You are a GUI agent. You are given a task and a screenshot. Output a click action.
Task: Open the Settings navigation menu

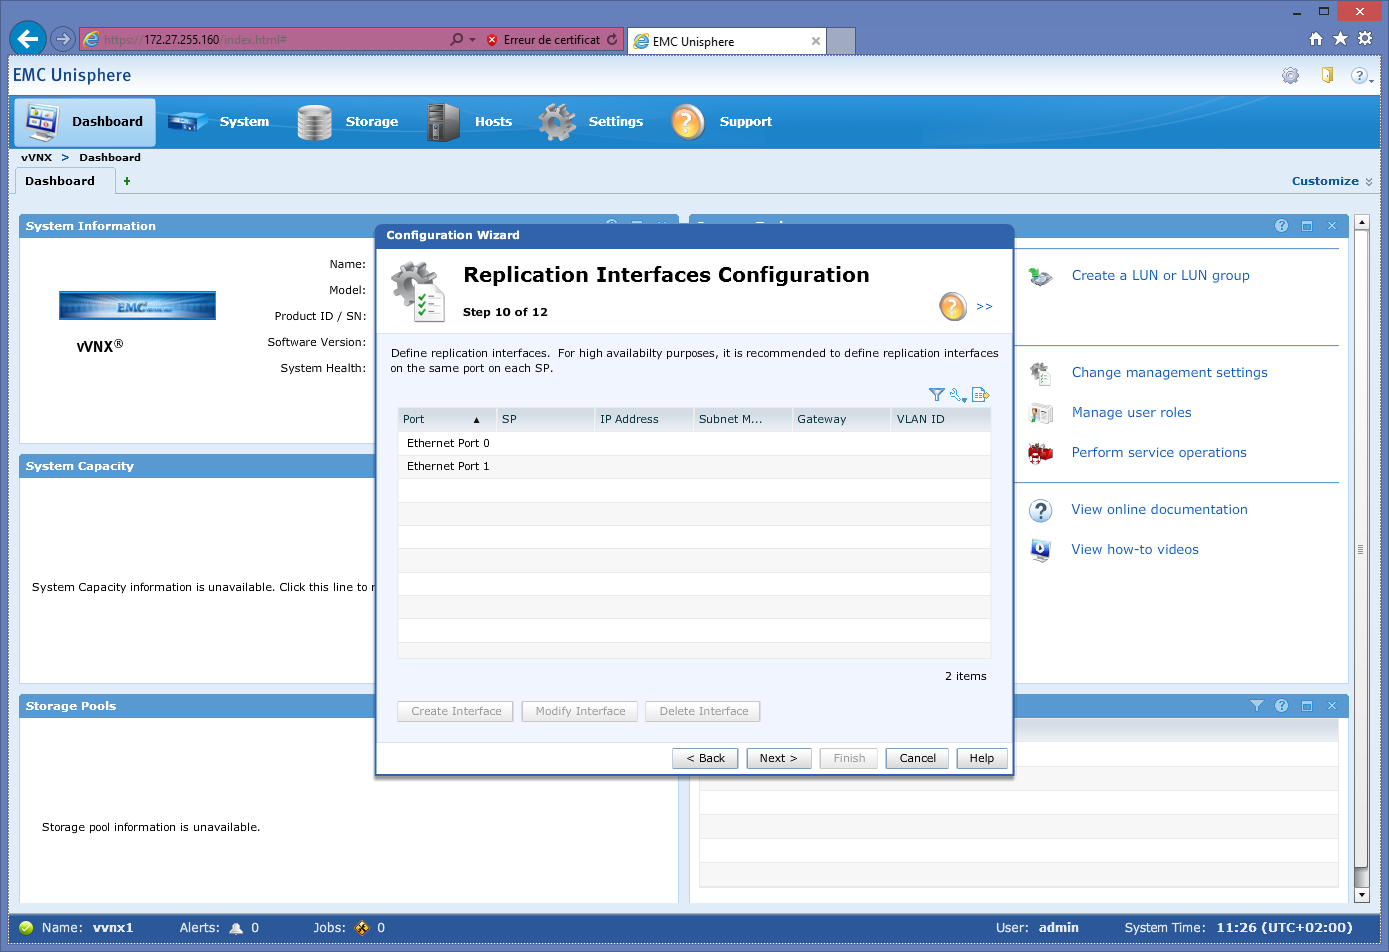591,122
